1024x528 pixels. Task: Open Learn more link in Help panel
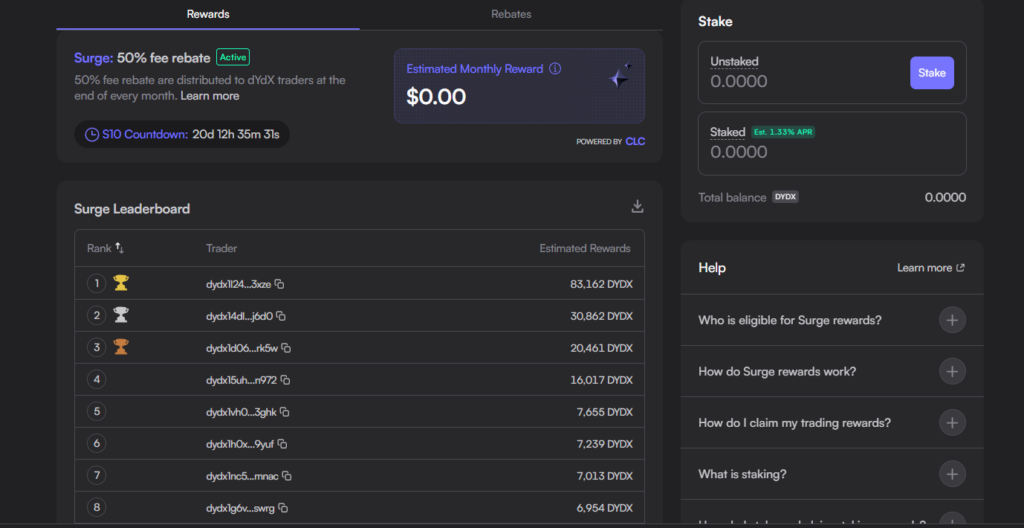(930, 268)
